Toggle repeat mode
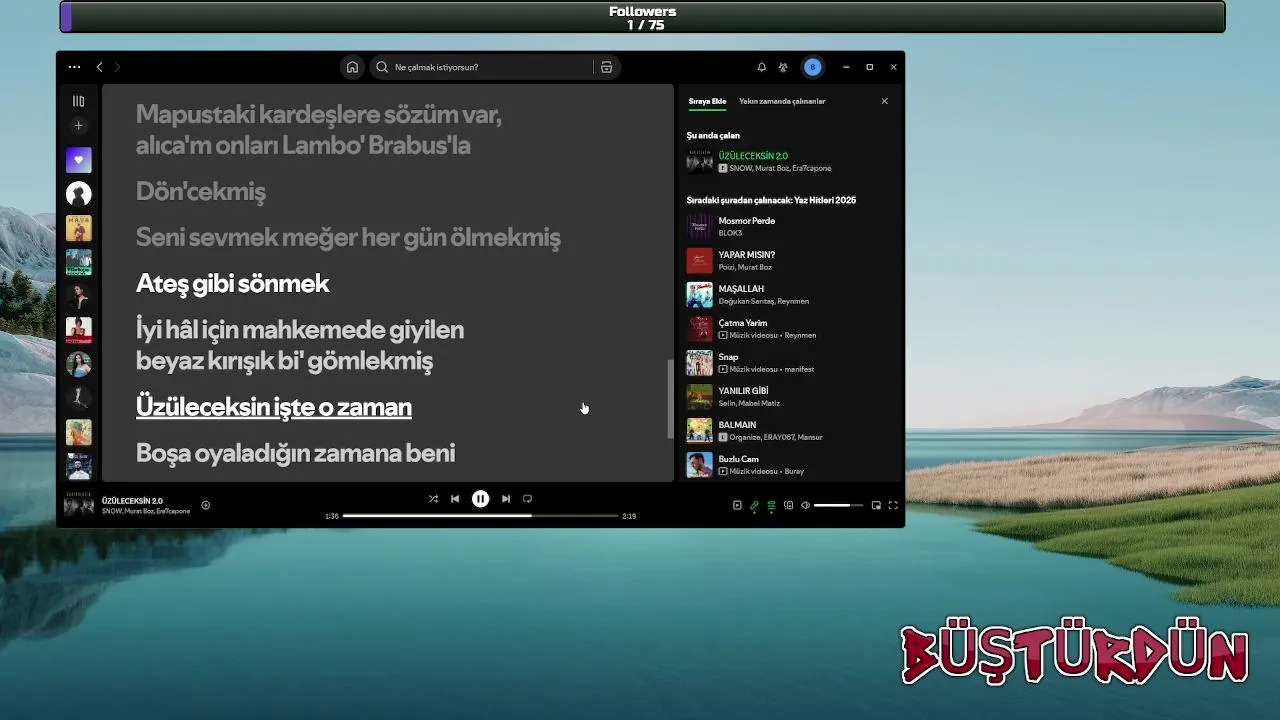The height and width of the screenshot is (720, 1280). click(527, 499)
